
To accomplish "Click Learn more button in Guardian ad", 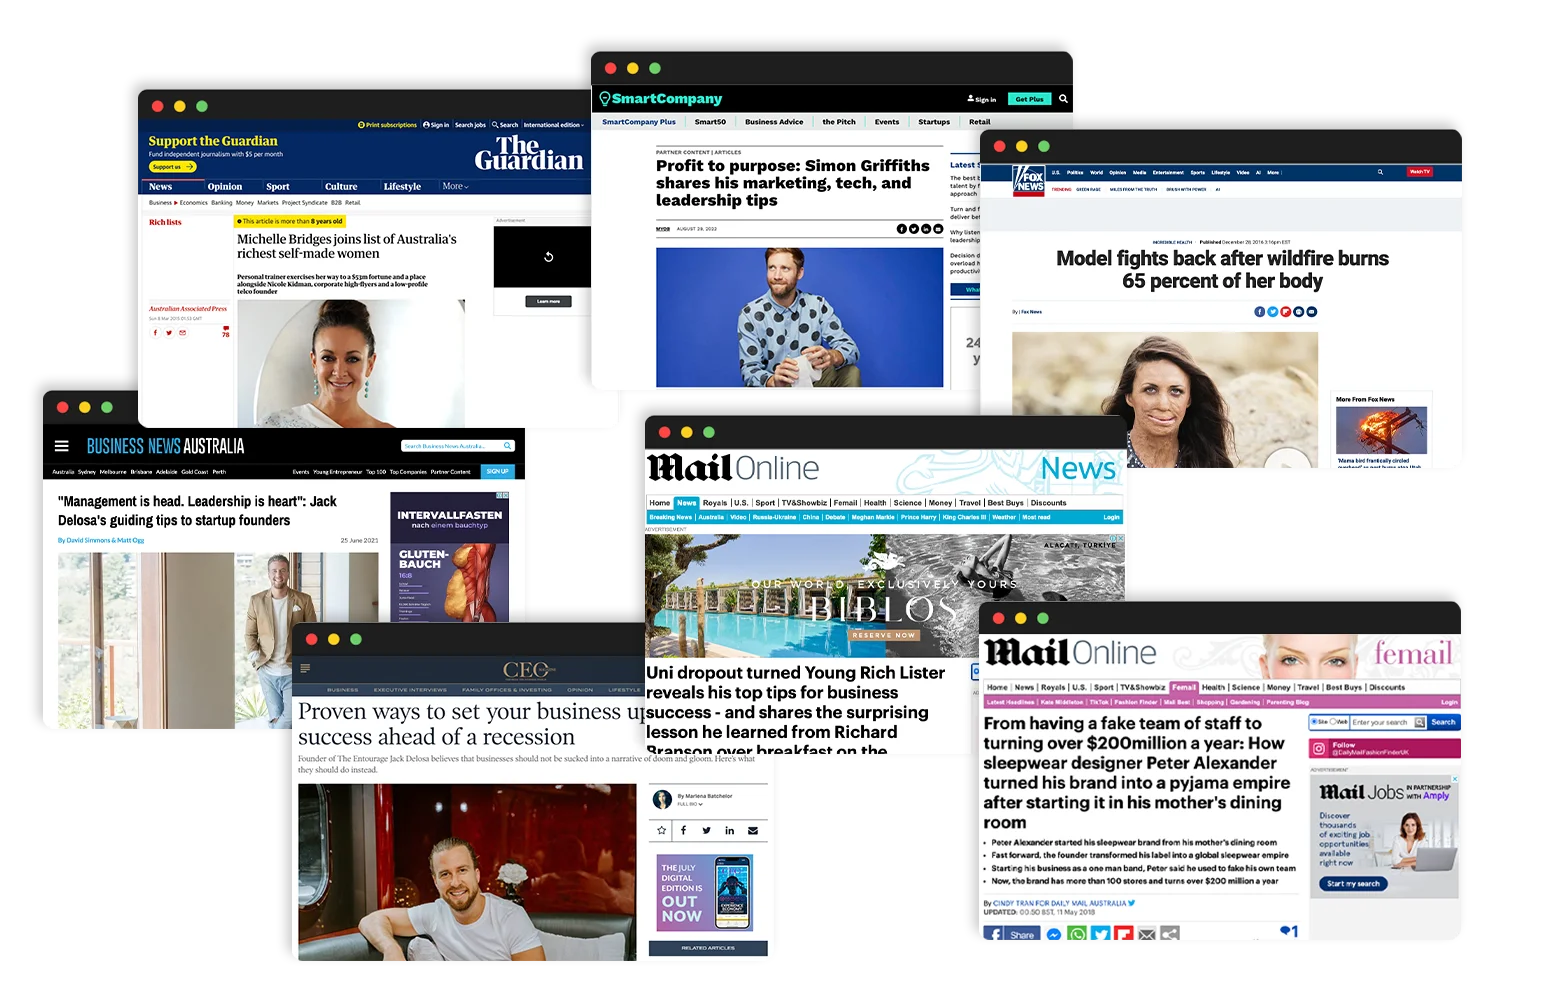I will (x=548, y=301).
